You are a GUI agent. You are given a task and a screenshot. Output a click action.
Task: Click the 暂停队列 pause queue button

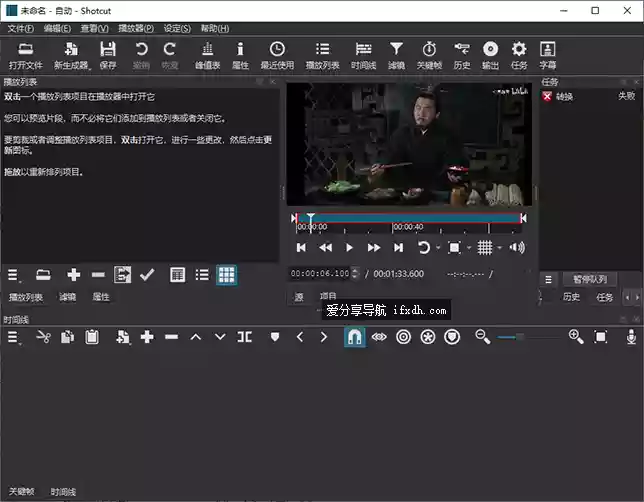pos(590,279)
